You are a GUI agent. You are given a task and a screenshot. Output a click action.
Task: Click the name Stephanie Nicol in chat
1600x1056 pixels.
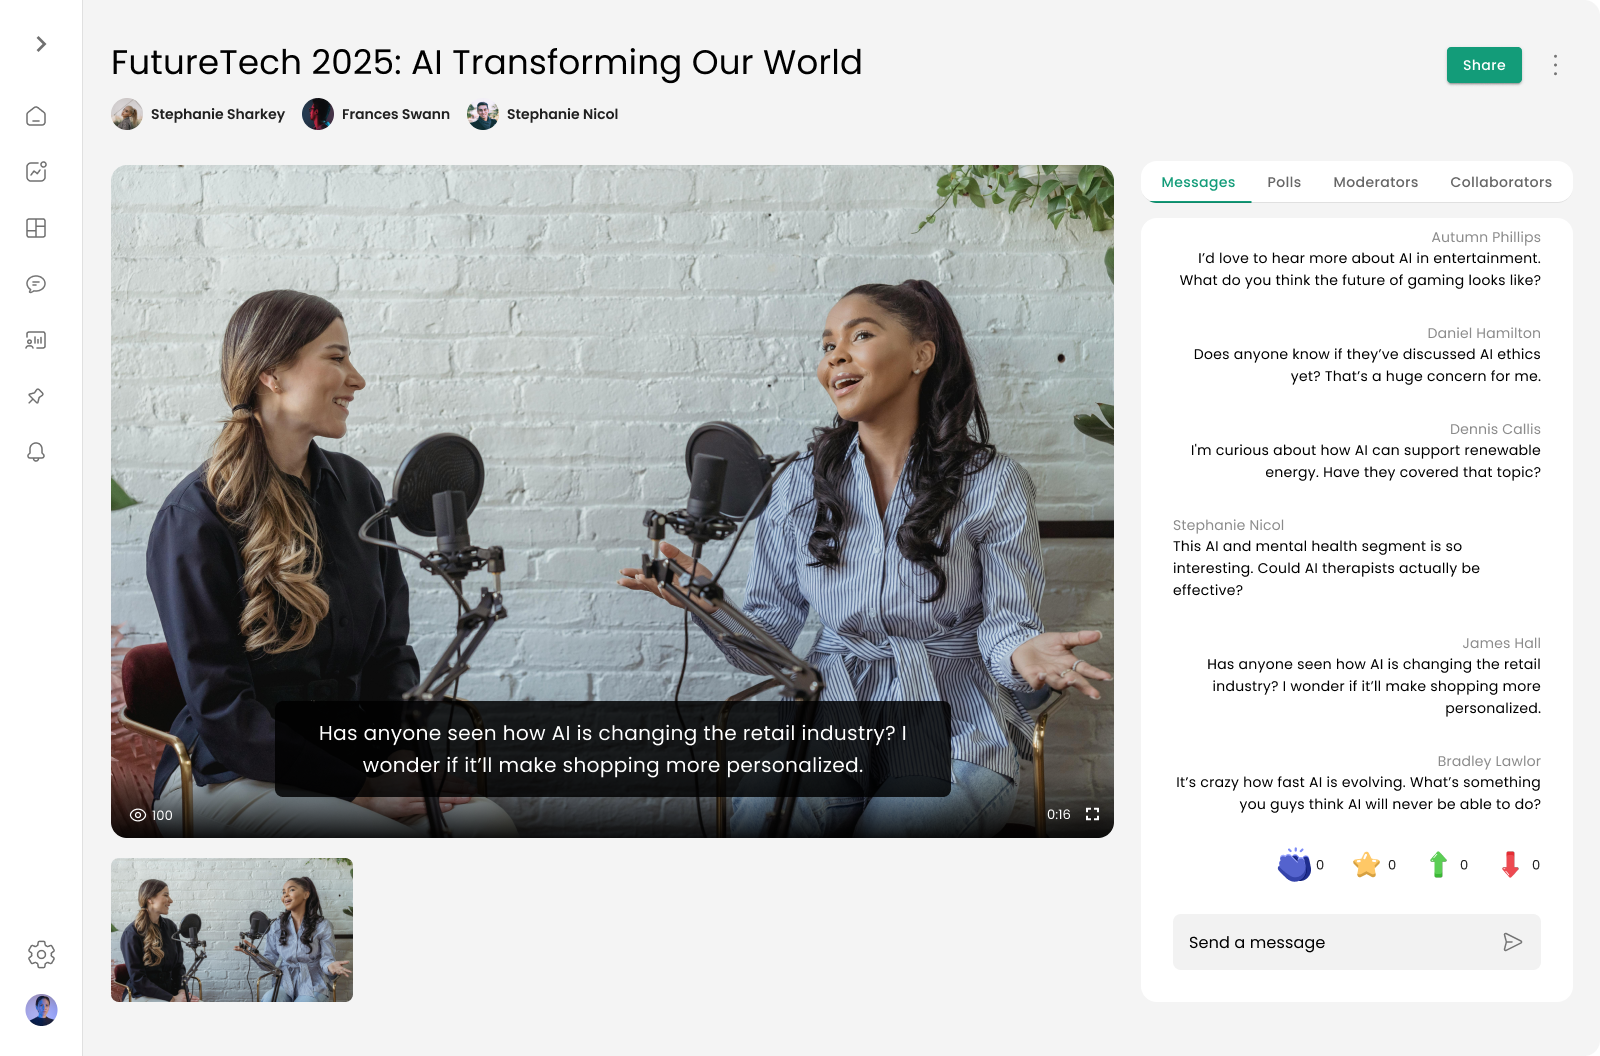click(x=1228, y=525)
